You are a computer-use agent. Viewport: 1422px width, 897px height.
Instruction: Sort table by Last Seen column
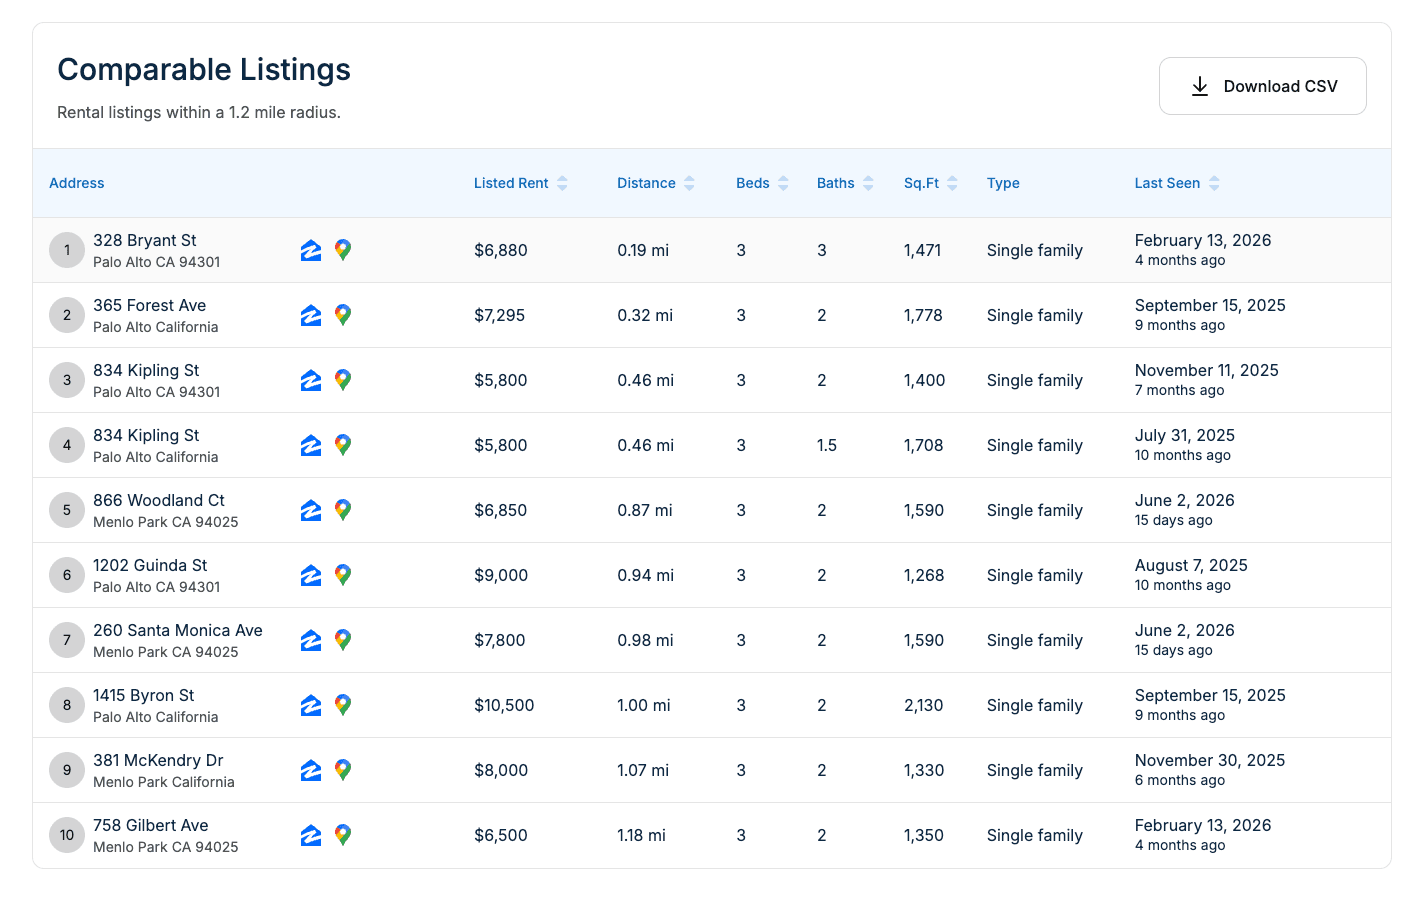(1177, 183)
